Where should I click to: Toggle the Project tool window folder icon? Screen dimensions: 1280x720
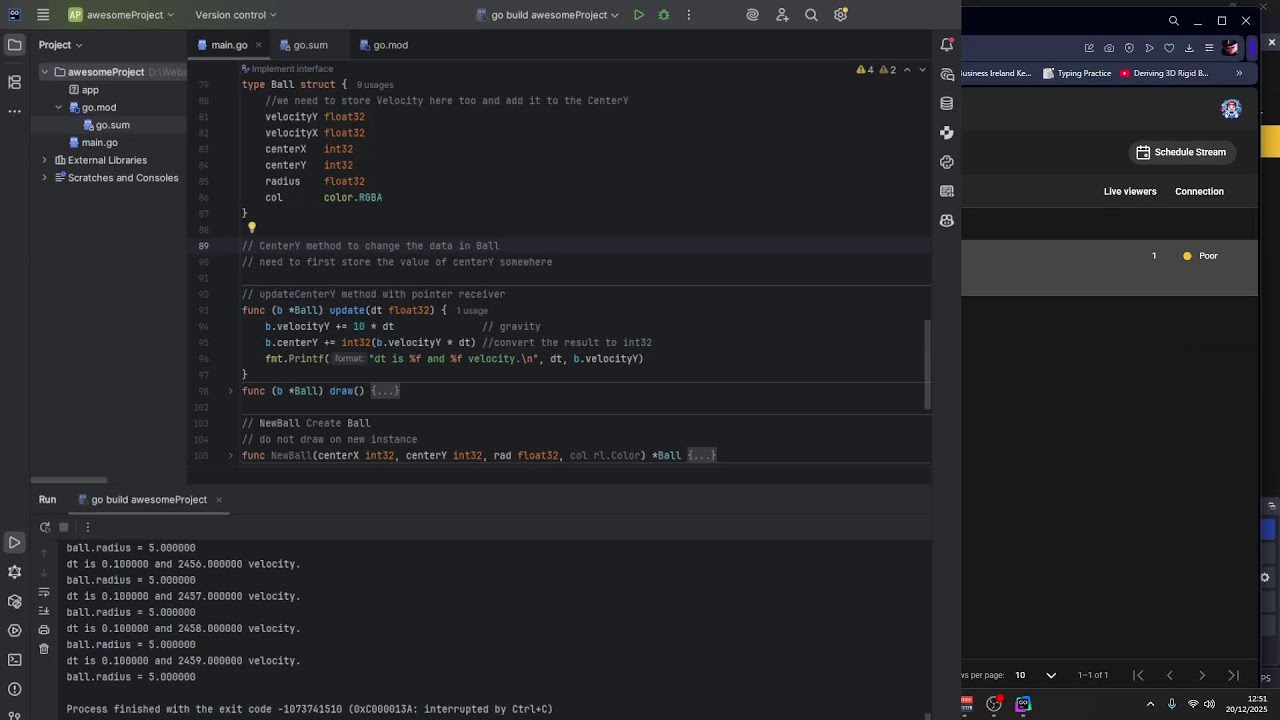tap(14, 45)
